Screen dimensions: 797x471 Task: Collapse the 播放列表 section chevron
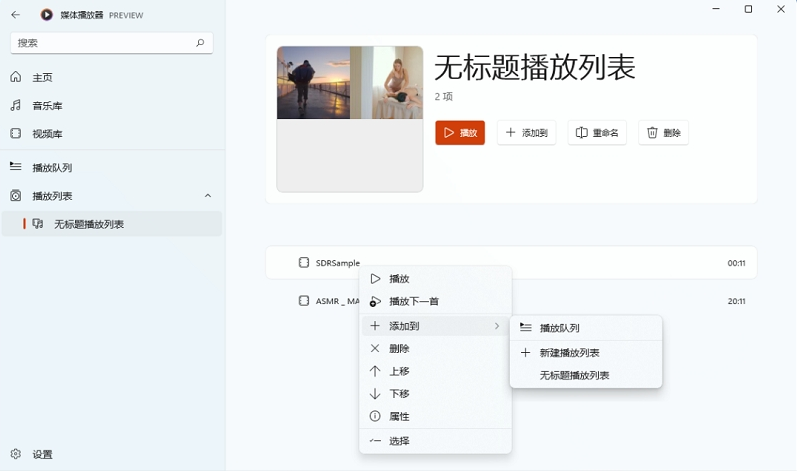208,196
